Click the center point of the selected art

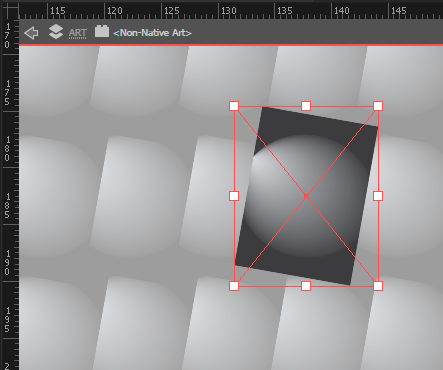point(306,196)
